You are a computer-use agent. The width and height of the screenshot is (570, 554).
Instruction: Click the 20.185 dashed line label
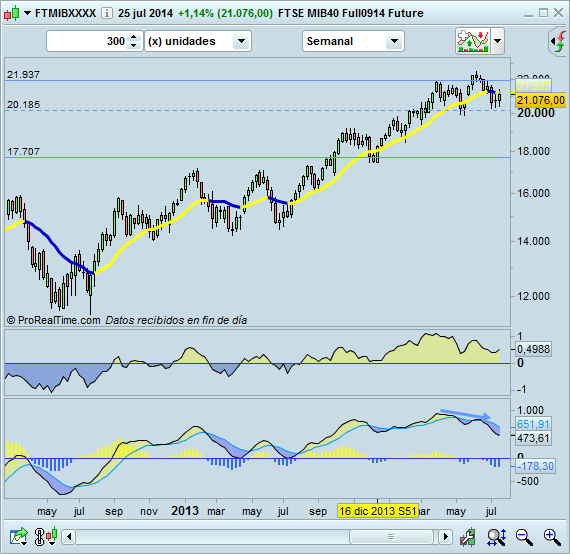coord(23,105)
